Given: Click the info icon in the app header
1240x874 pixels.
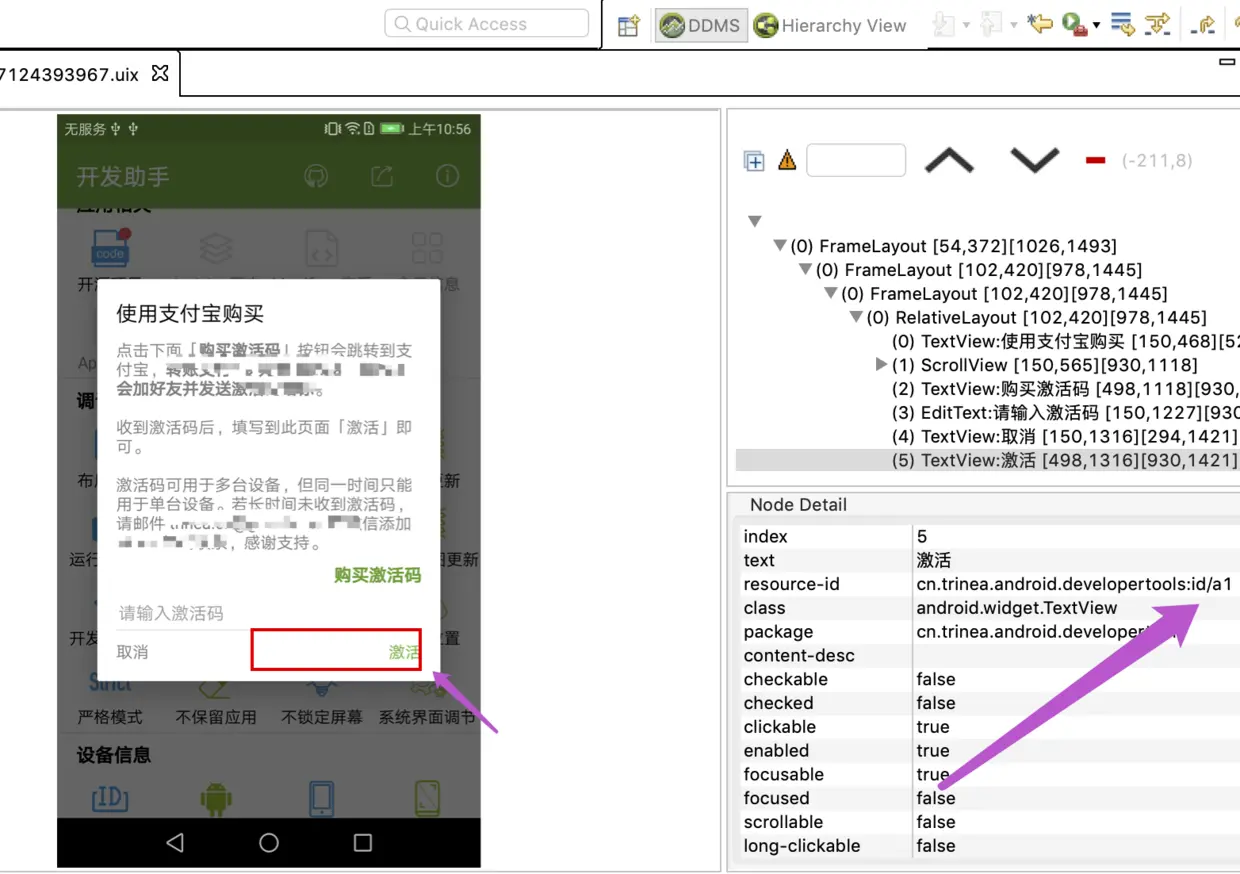Looking at the screenshot, I should coord(447,176).
